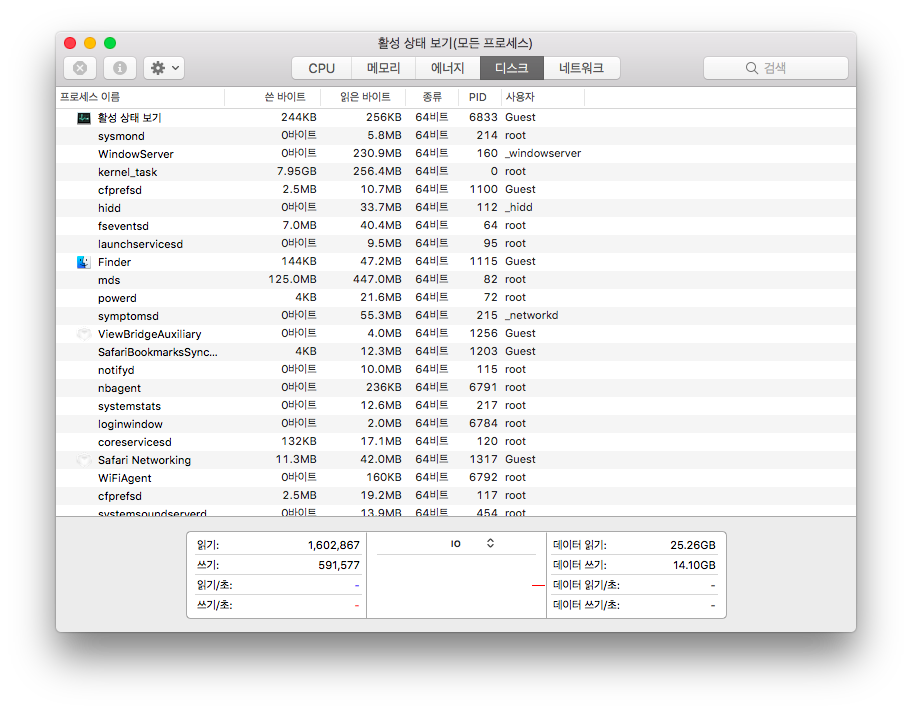Switch to the CPU tab
912x712 pixels.
tap(320, 67)
